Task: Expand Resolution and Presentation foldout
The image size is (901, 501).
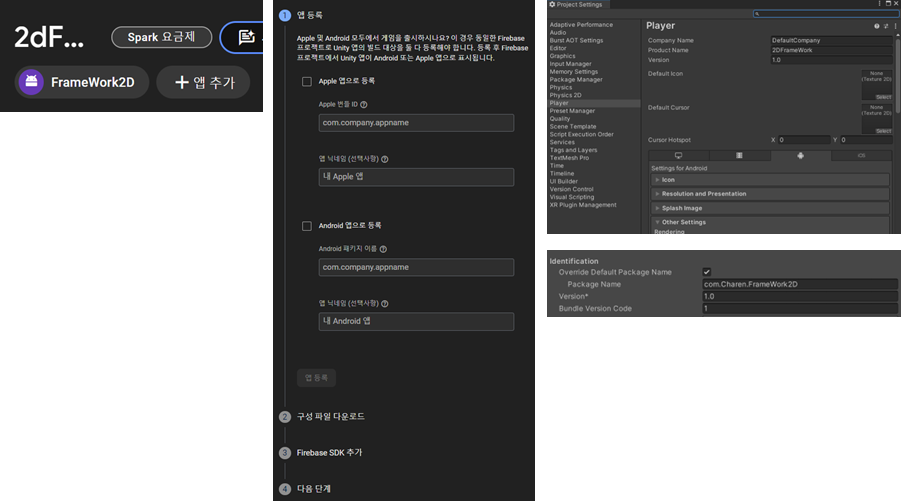Action: click(770, 194)
